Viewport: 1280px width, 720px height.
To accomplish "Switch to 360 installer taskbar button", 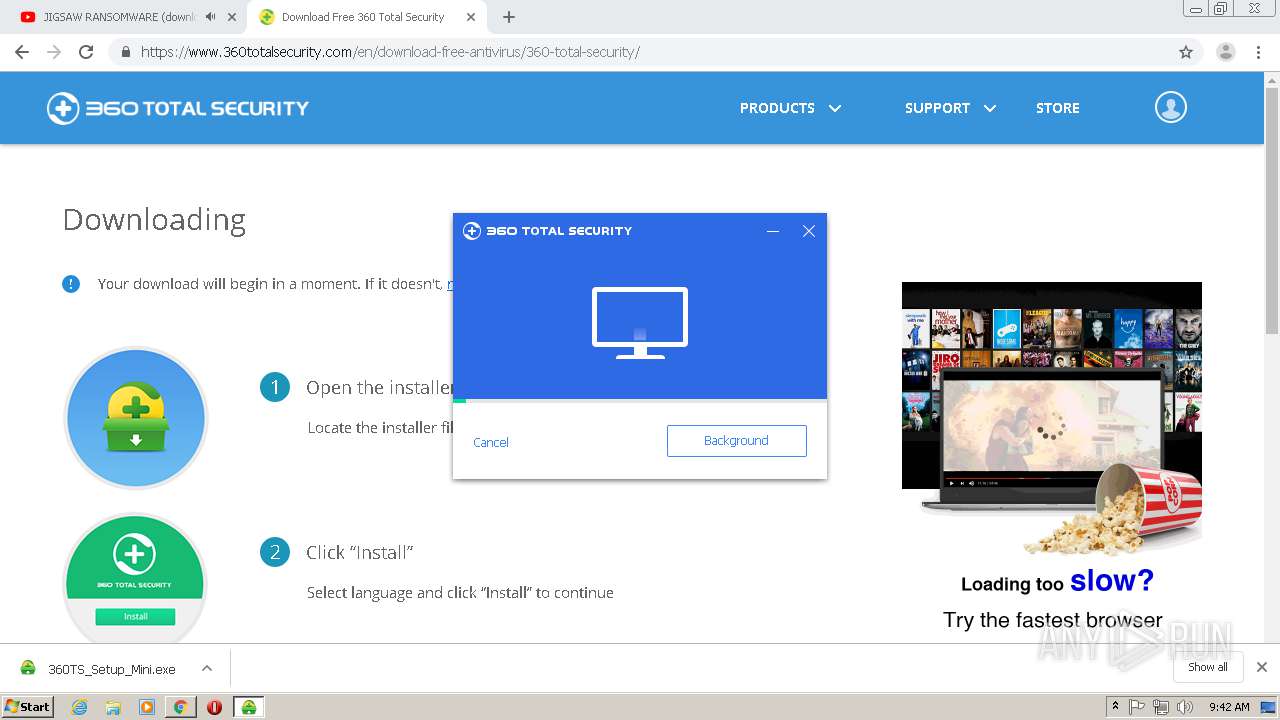I will tap(248, 707).
